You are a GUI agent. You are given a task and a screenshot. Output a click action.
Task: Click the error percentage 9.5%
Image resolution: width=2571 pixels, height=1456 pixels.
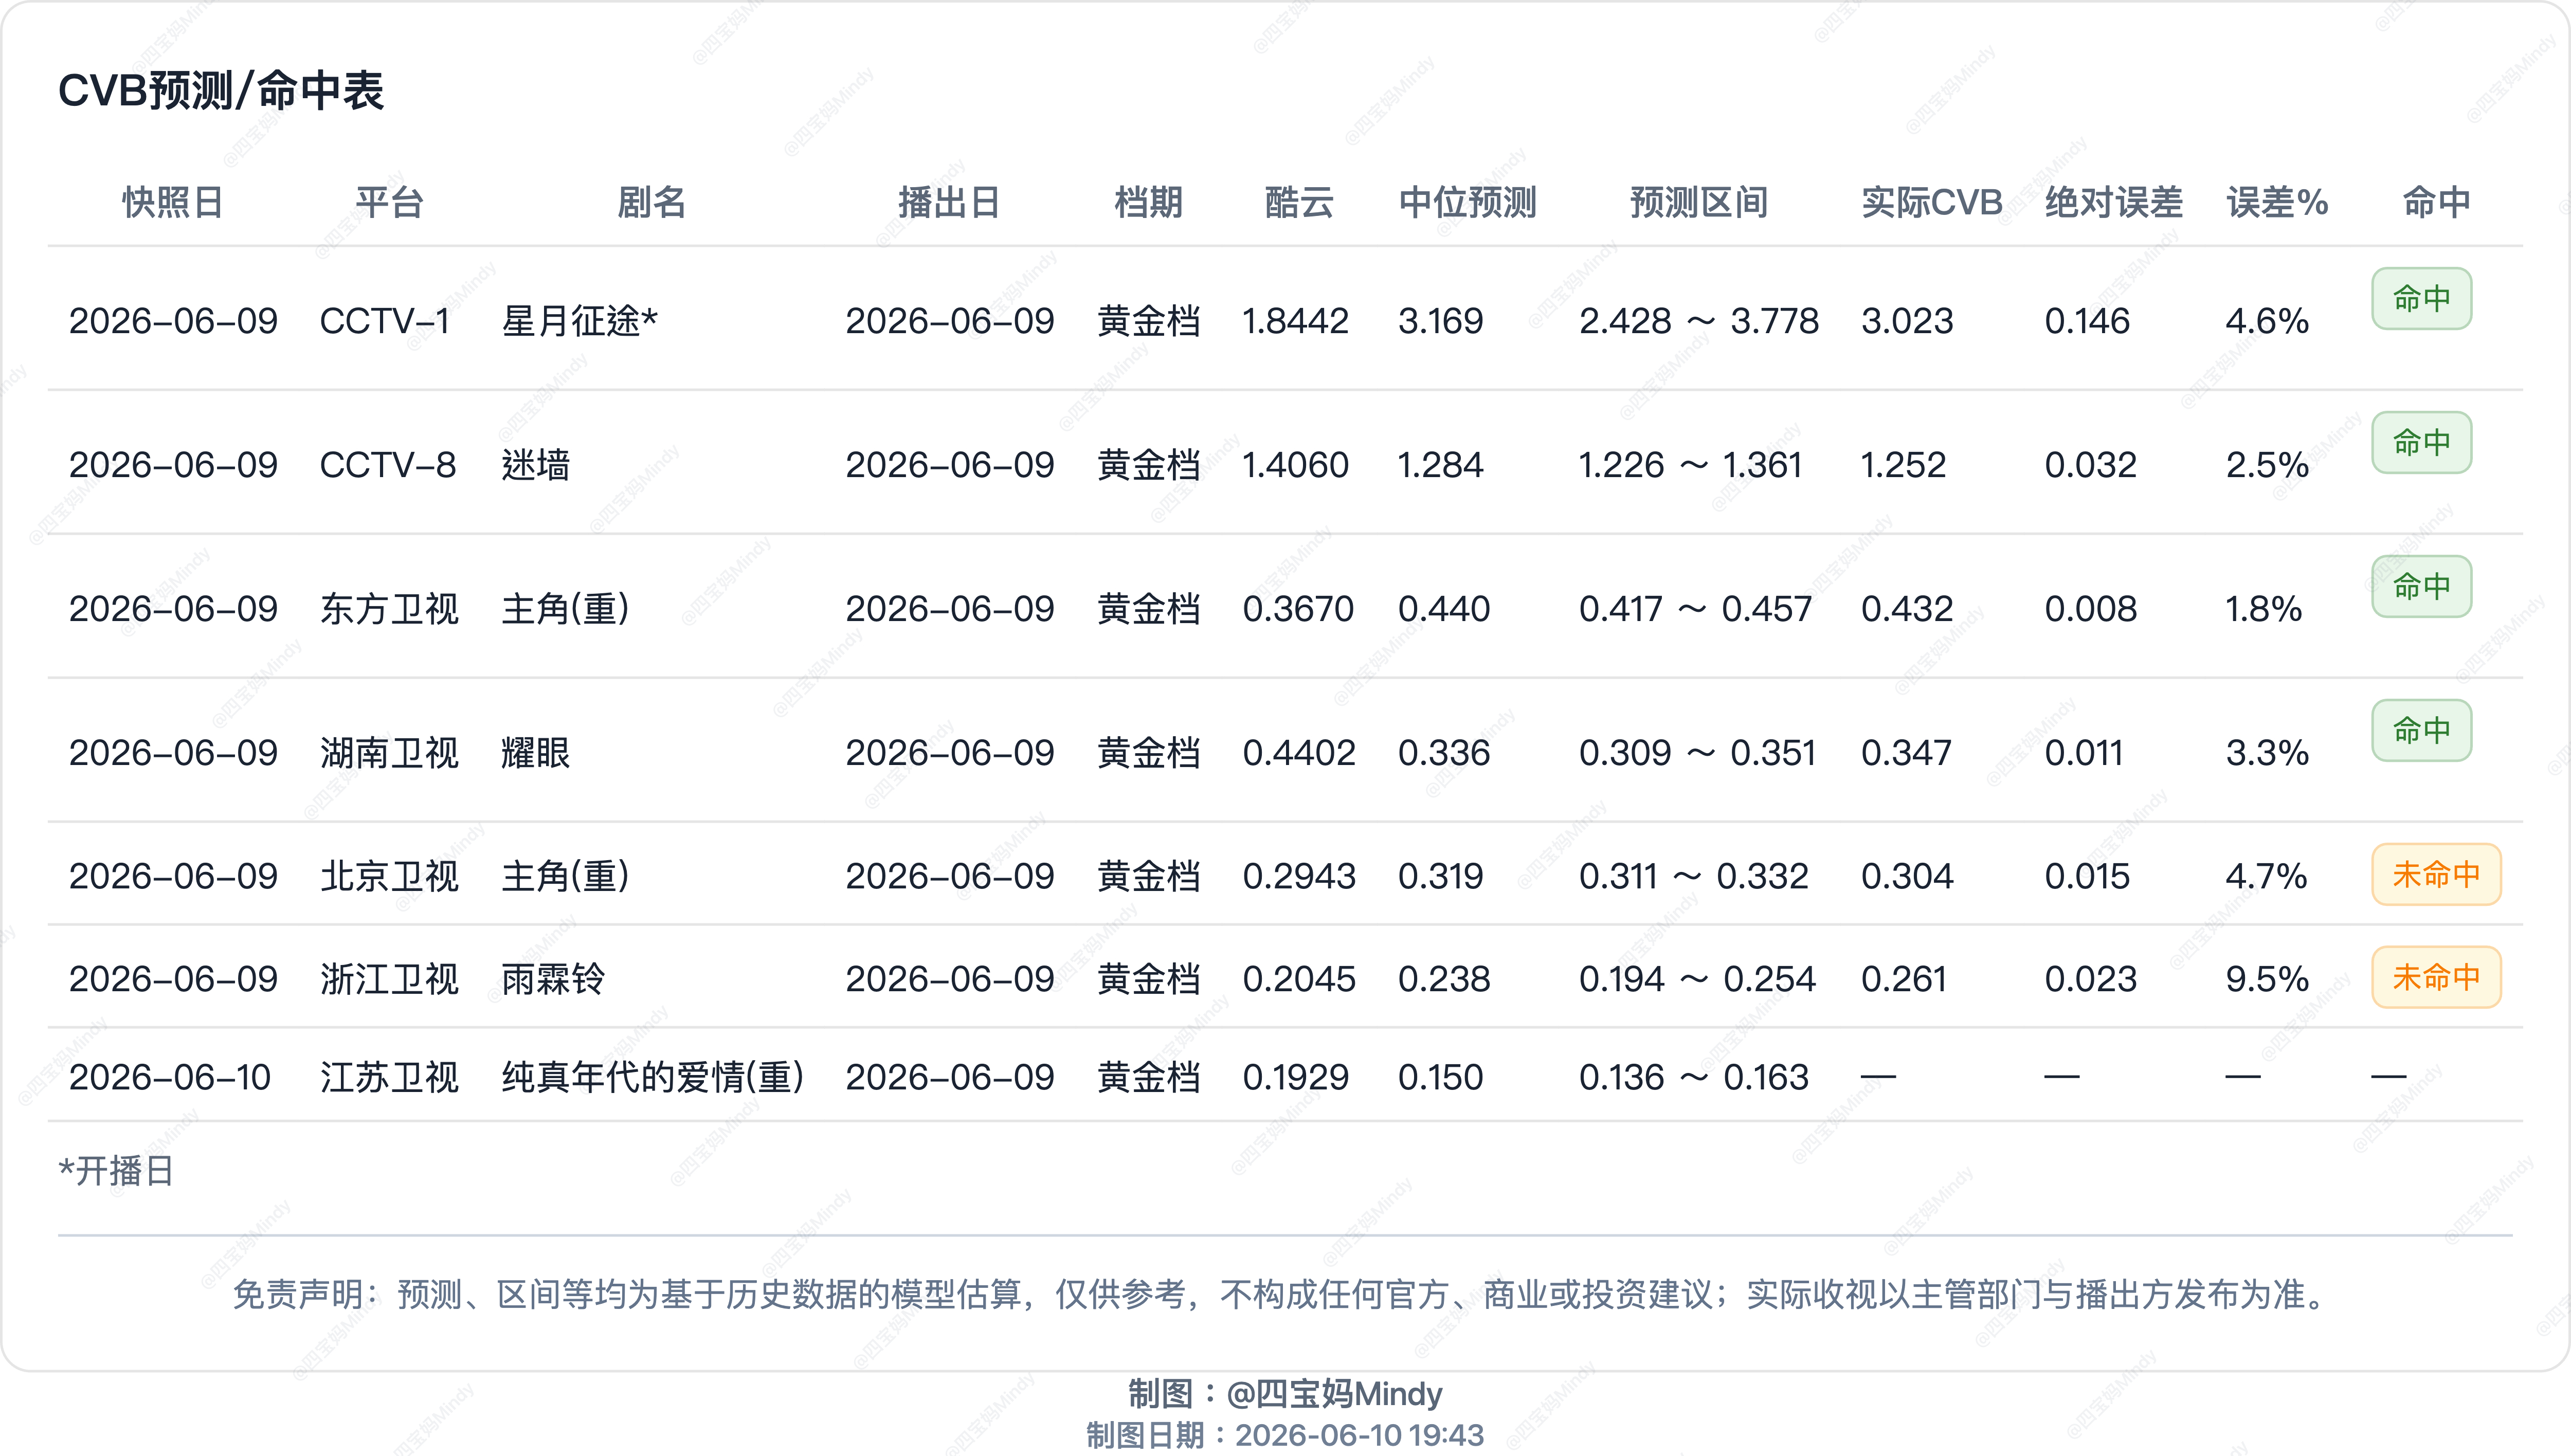tap(2267, 979)
